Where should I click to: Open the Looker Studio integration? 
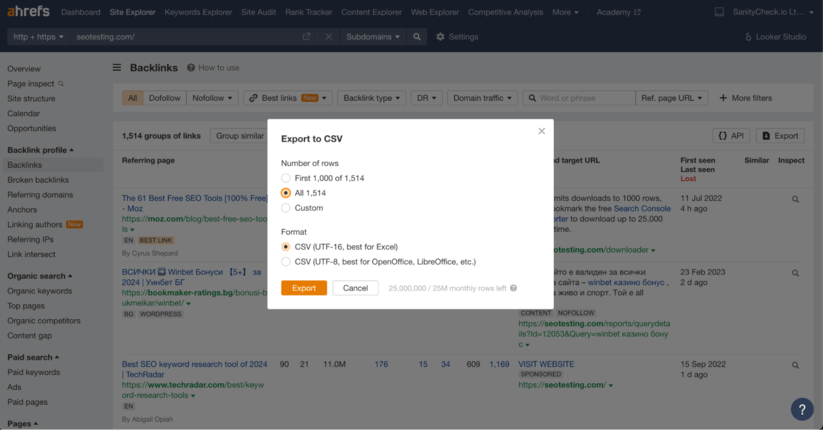pos(775,37)
